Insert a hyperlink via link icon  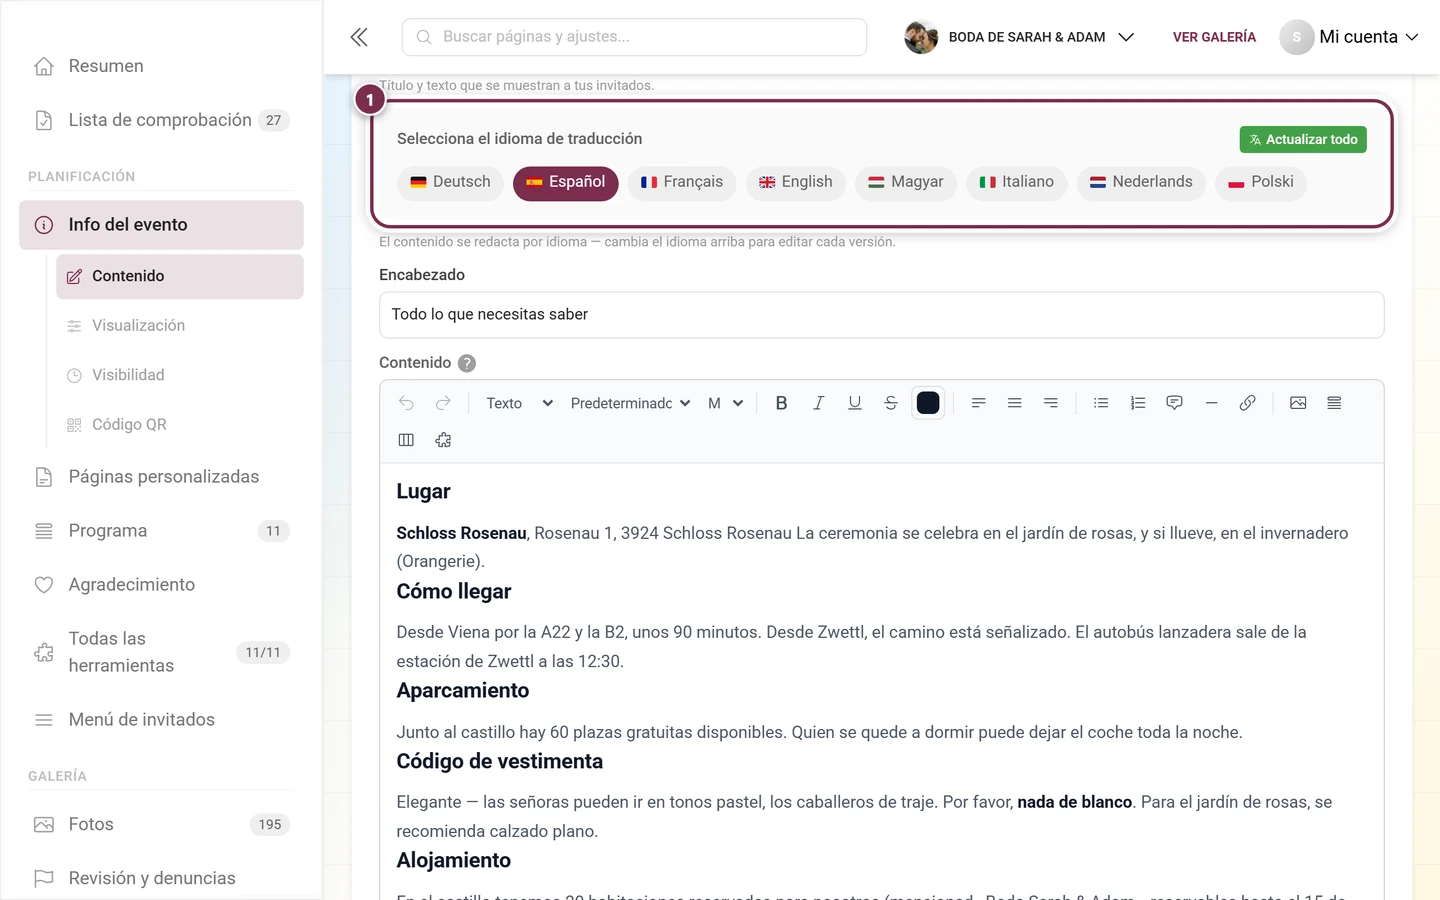coord(1247,403)
